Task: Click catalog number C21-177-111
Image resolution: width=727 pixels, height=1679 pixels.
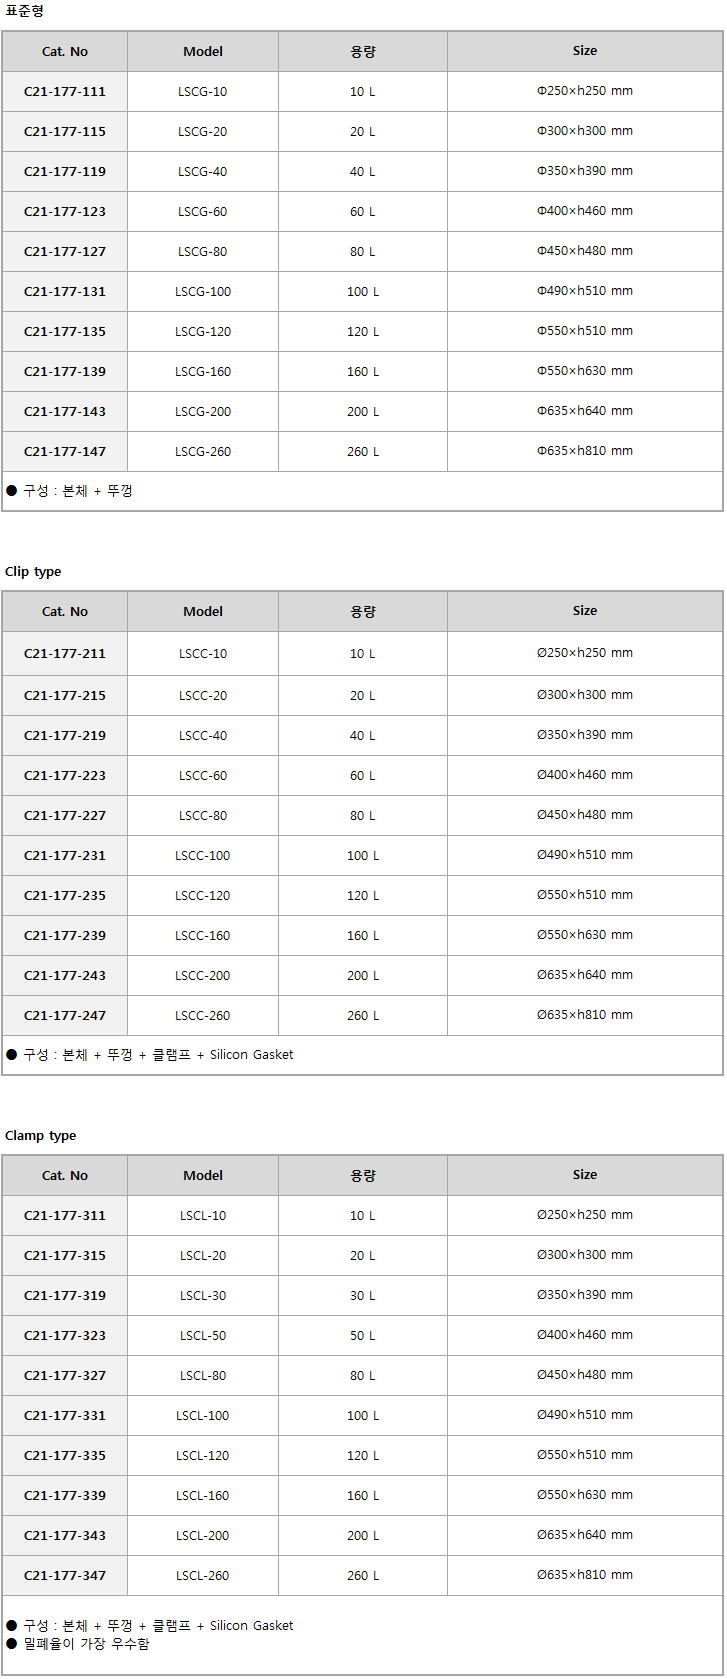Action: 65,92
